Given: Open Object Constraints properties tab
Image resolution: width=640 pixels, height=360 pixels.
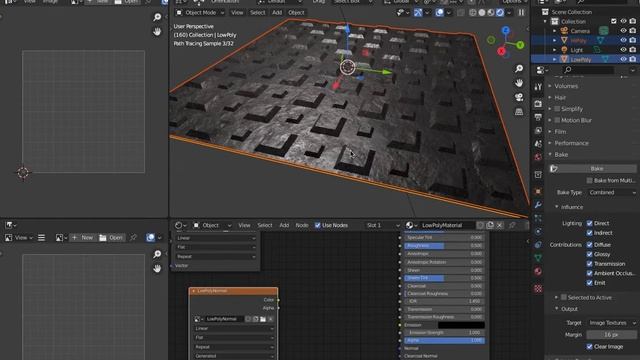Looking at the screenshot, I should tap(538, 244).
